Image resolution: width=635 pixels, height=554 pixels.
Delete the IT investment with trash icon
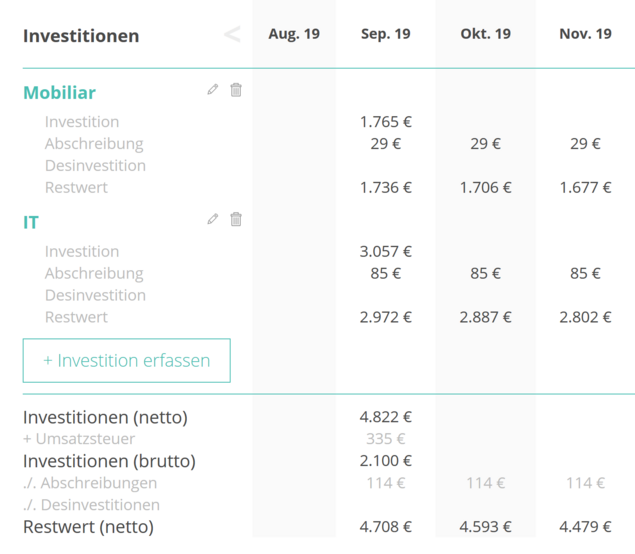236,219
